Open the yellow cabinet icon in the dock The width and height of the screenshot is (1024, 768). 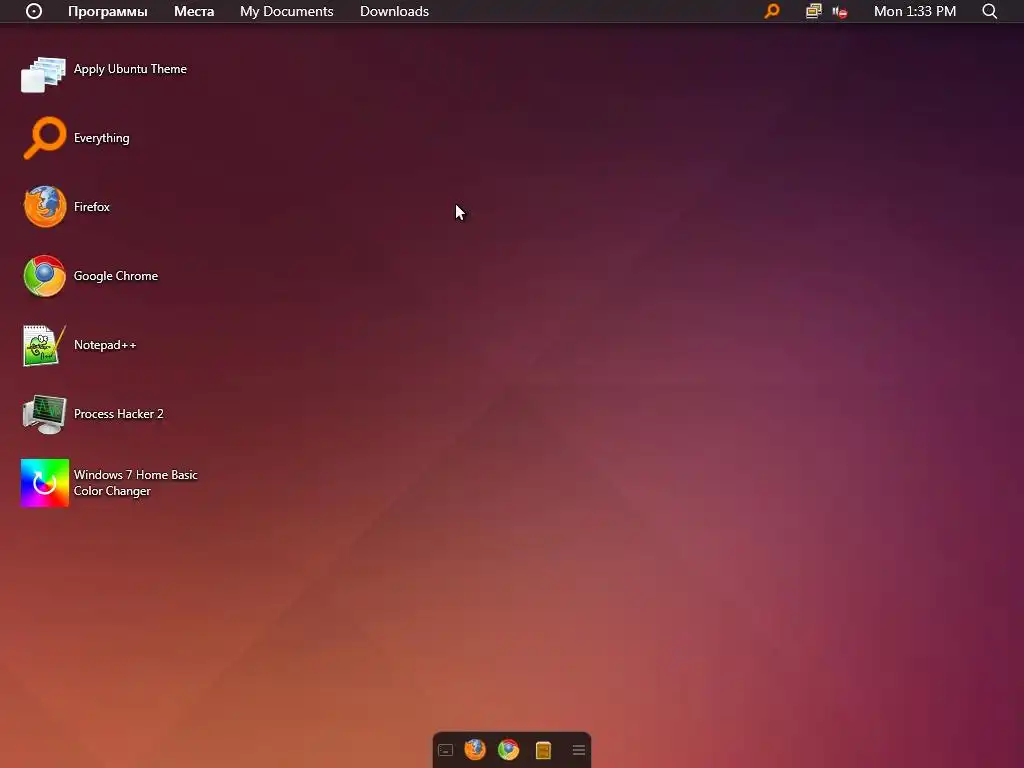[543, 750]
